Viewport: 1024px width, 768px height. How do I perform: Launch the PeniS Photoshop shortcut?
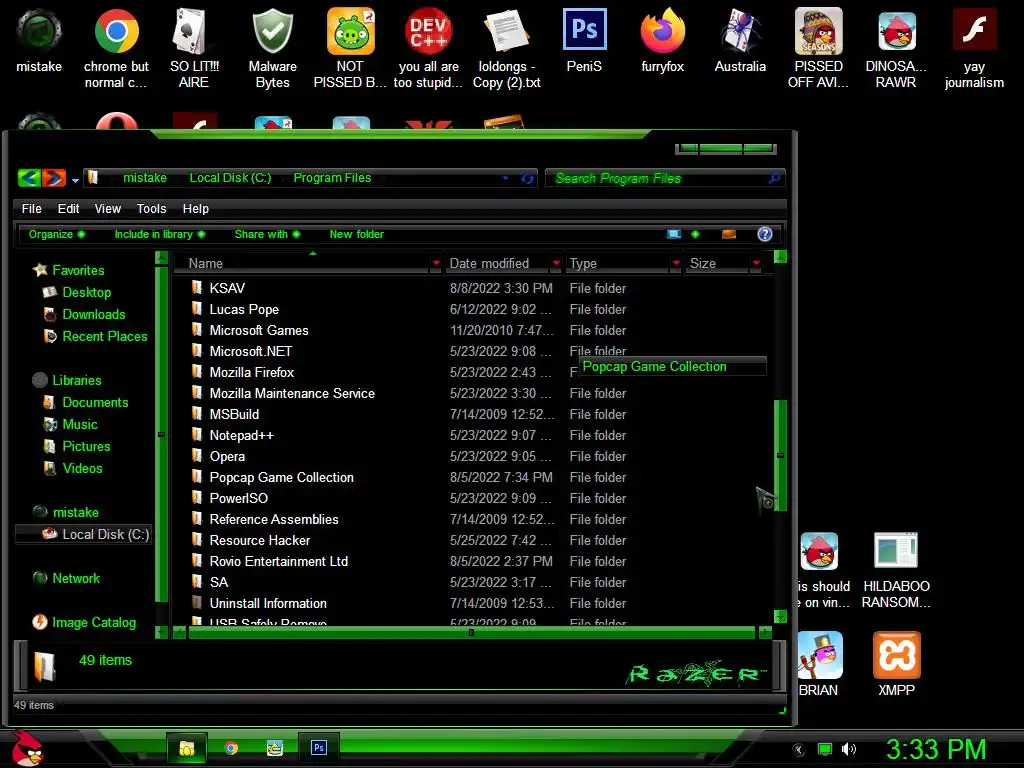tap(584, 40)
